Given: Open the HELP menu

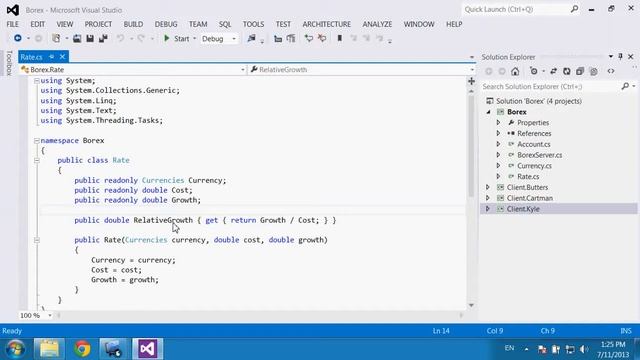Looking at the screenshot, I should coord(454,24).
